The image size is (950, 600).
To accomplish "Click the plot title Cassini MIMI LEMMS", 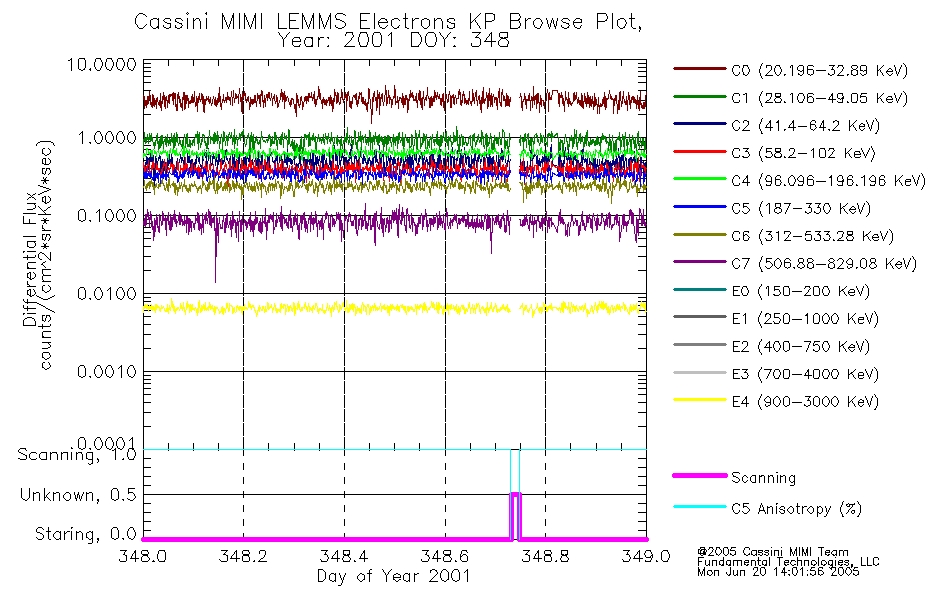I will [240, 22].
